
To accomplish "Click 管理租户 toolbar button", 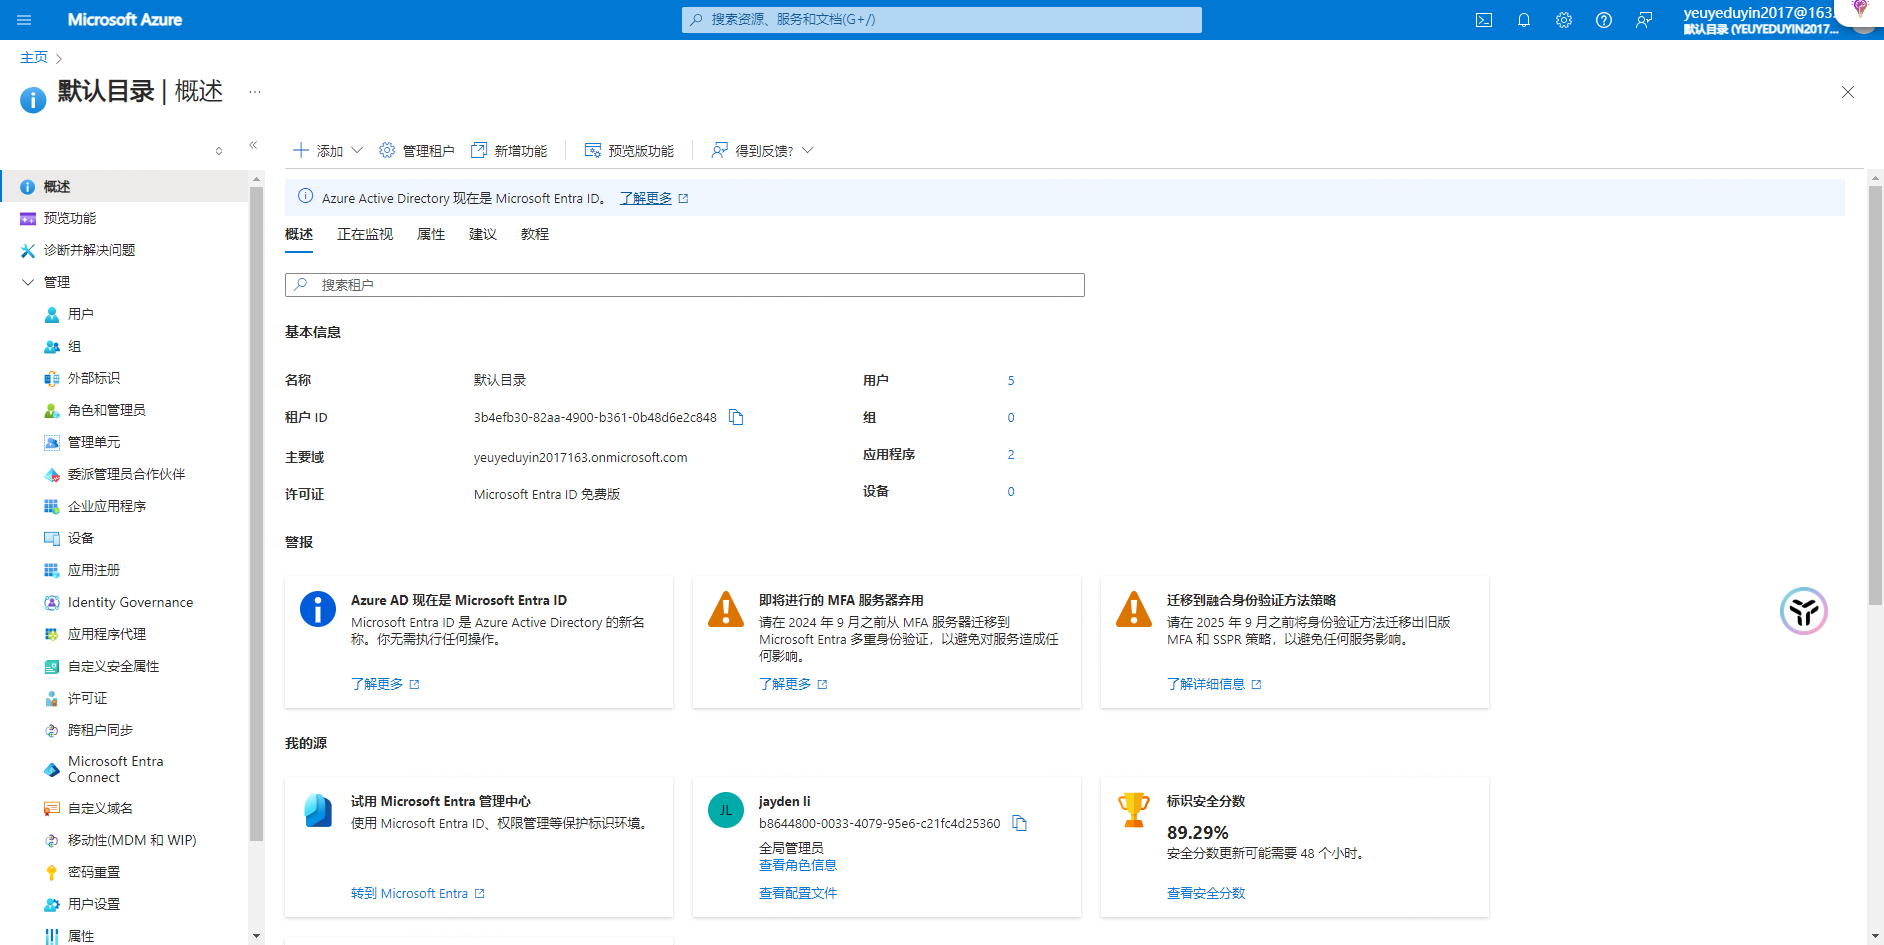I will tap(417, 151).
